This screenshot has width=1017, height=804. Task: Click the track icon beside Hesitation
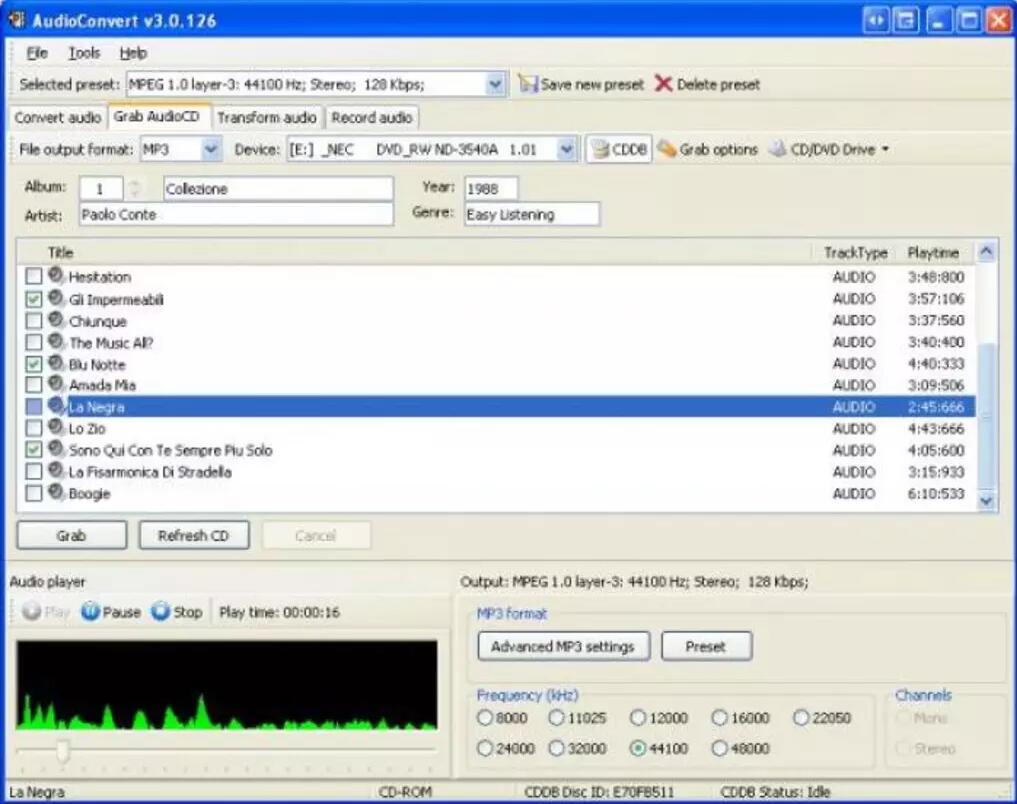click(56, 276)
